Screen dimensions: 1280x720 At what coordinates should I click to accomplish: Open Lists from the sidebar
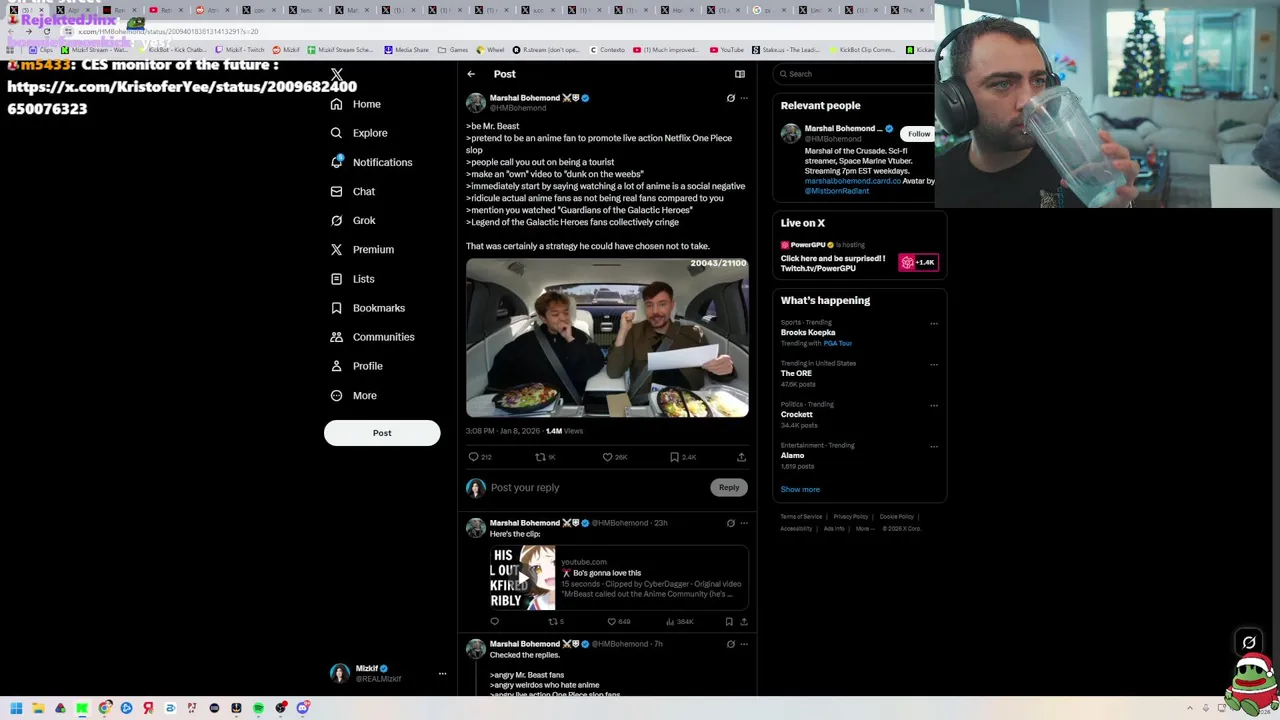(352, 279)
